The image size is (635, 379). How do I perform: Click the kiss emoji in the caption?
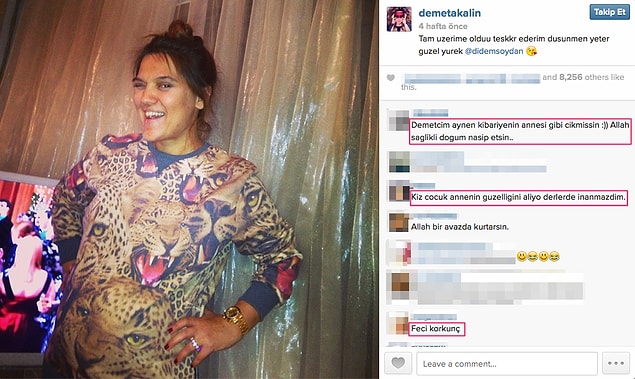(531, 51)
